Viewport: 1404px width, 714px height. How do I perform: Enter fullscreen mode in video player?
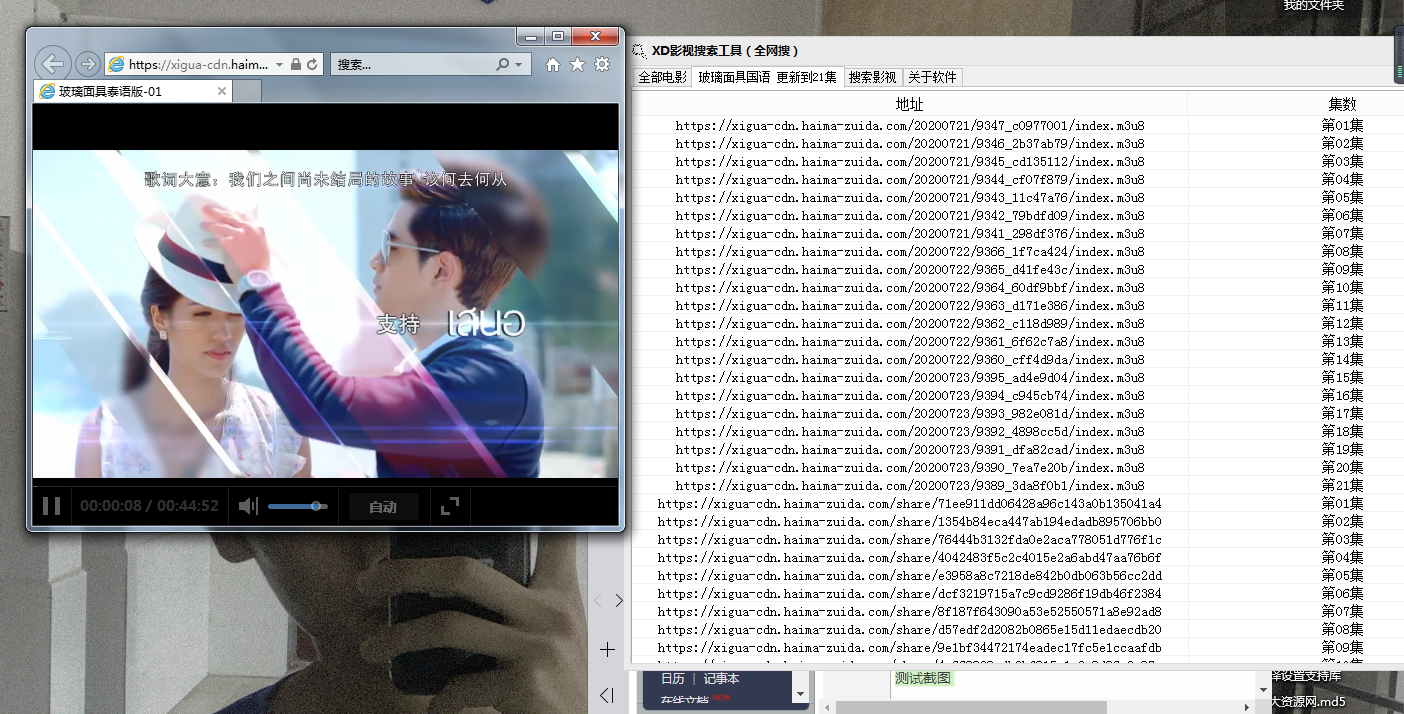click(450, 506)
